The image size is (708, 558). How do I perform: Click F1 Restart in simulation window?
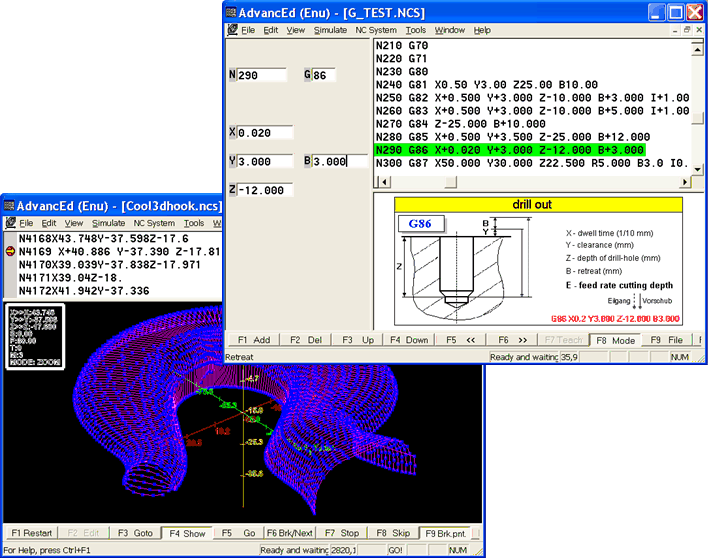pos(32,533)
